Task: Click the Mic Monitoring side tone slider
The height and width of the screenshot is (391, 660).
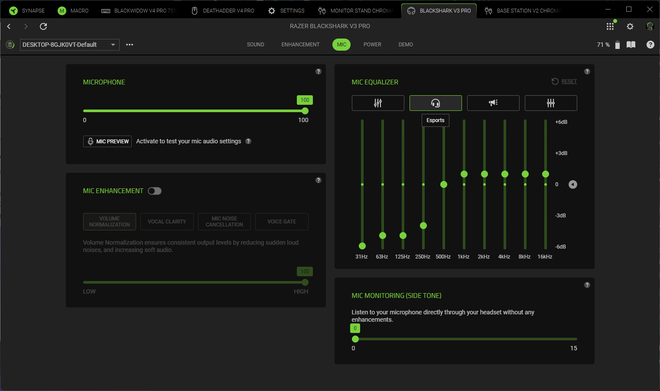Action: coord(464,339)
